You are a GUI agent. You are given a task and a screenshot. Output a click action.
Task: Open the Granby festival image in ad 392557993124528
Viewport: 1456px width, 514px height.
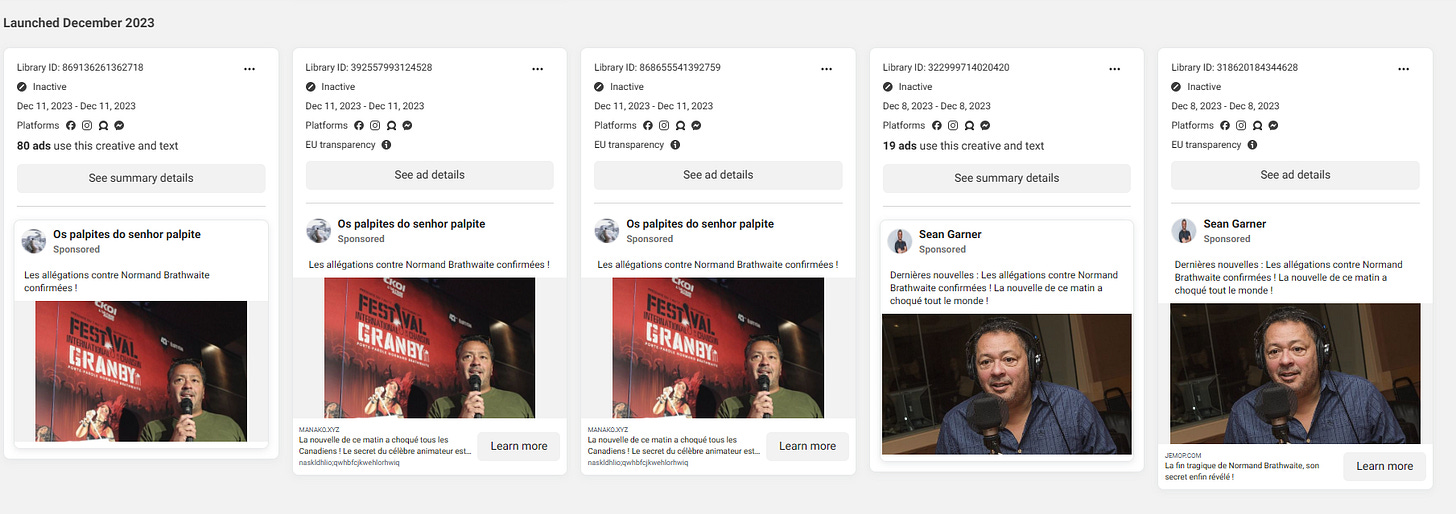click(430, 348)
